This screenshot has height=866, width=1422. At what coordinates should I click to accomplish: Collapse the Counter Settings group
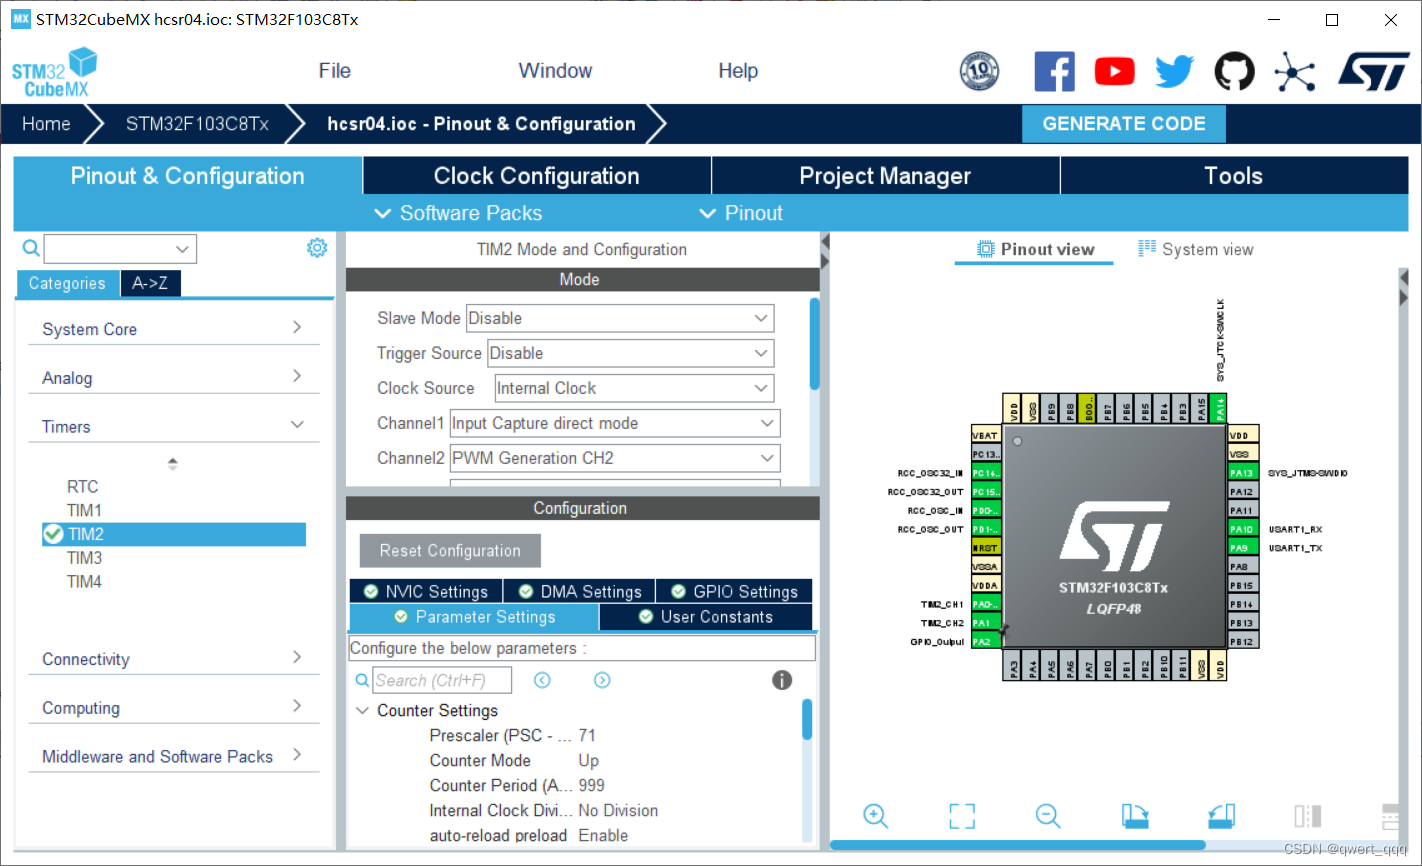pos(363,710)
